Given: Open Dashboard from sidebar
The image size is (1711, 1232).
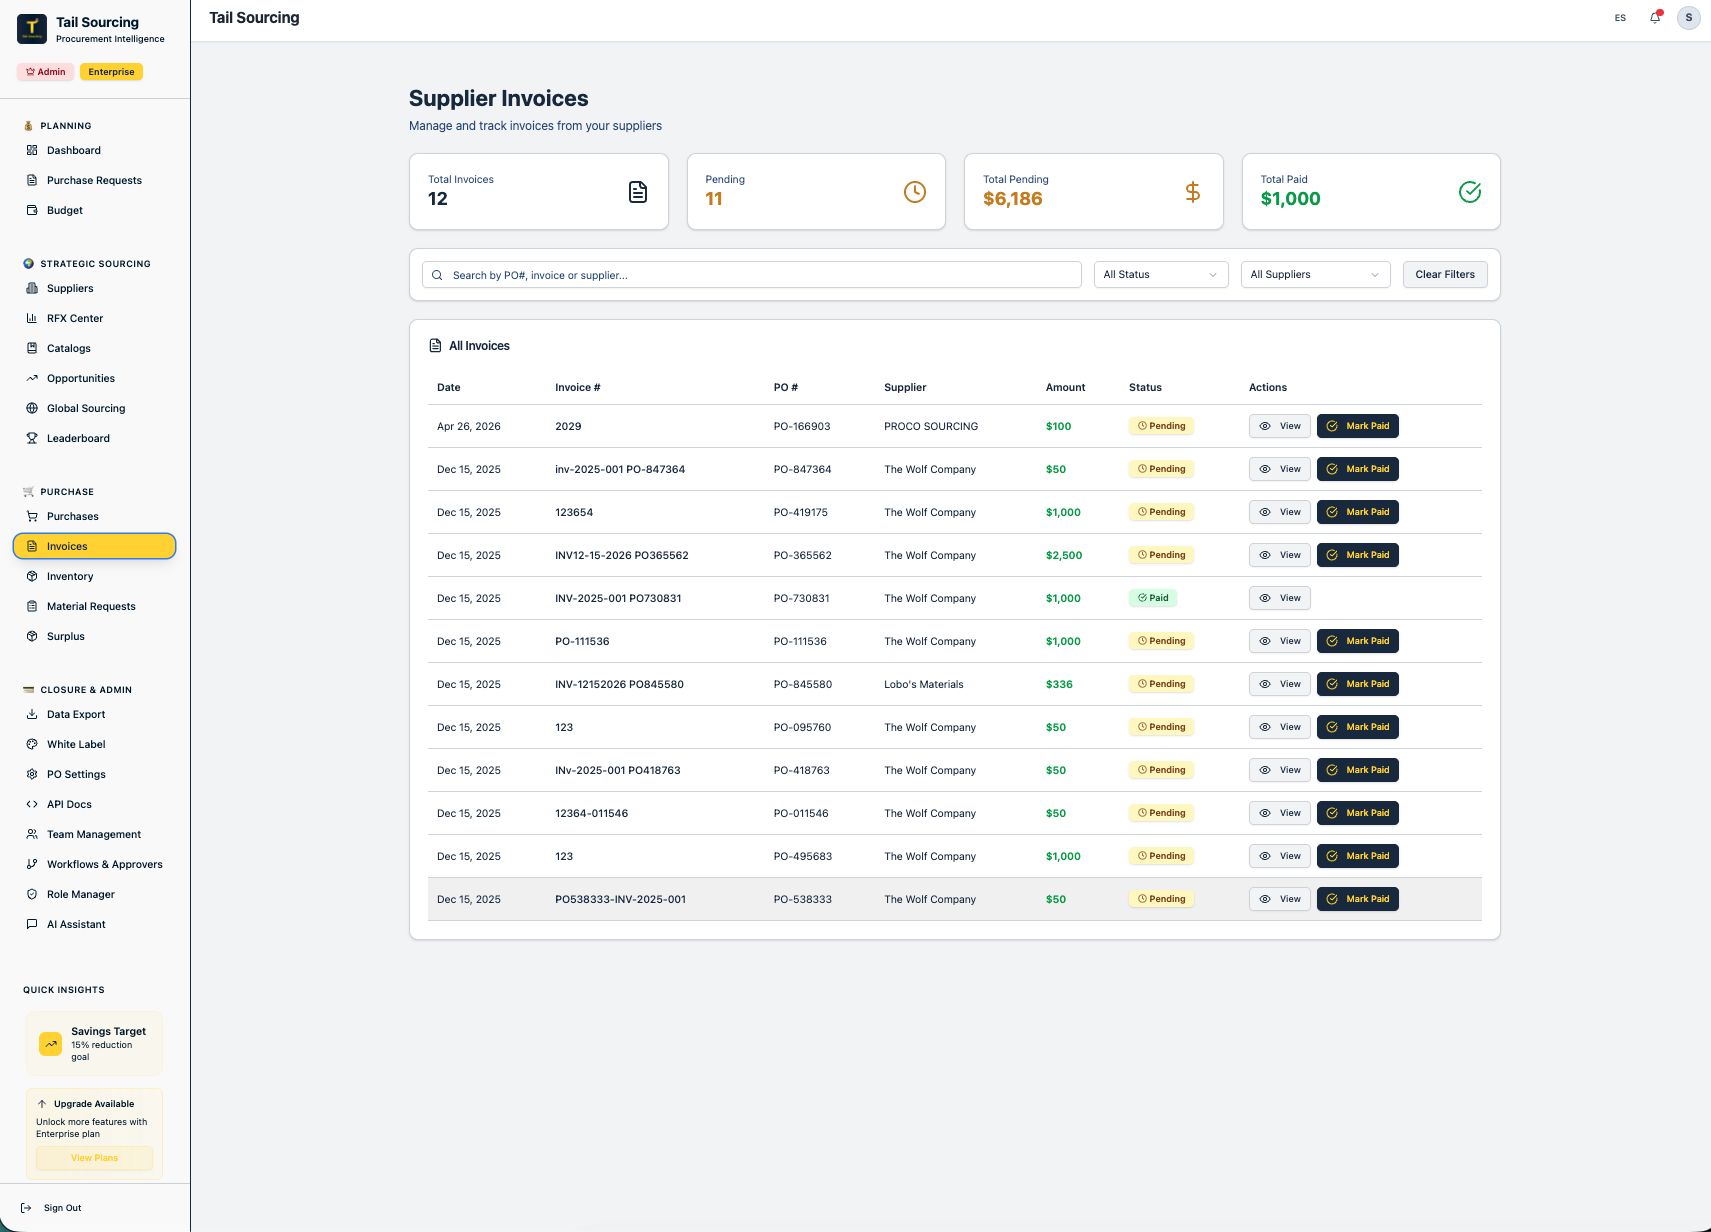Looking at the screenshot, I should pyautogui.click(x=94, y=150).
